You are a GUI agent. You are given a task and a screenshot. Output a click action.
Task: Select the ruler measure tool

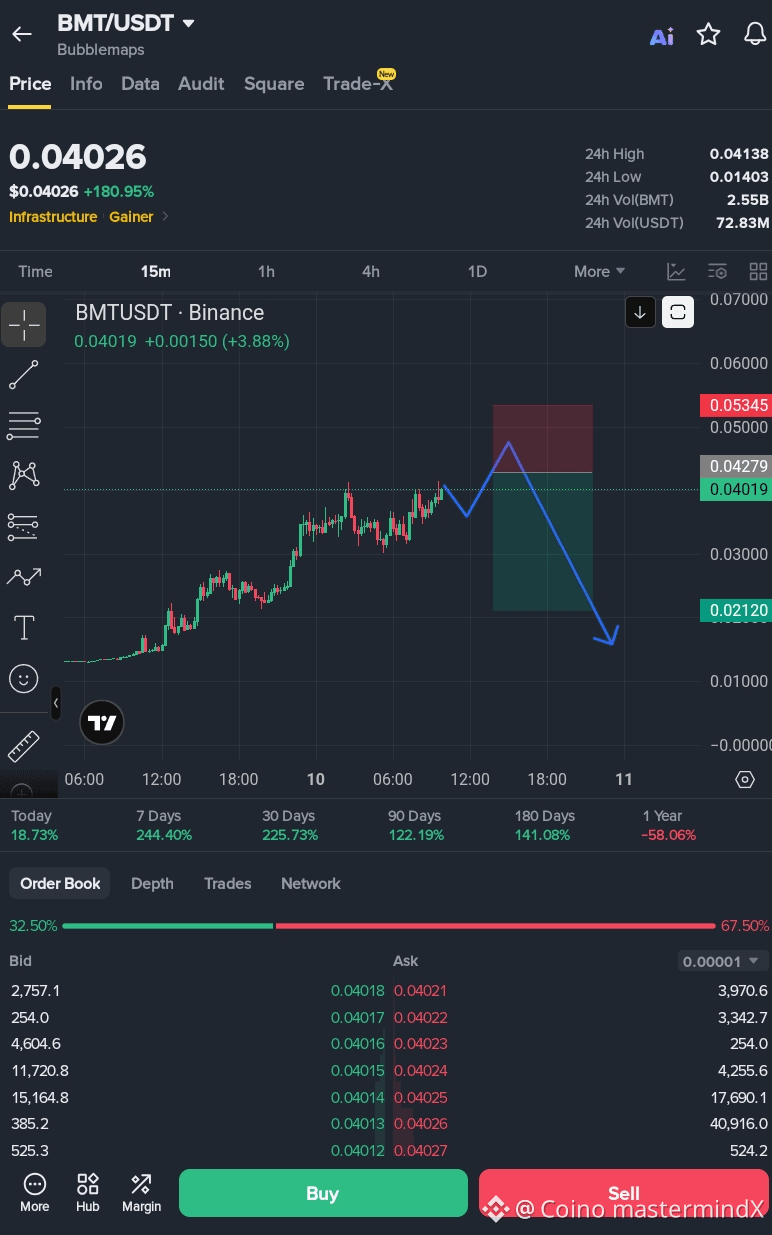point(23,746)
